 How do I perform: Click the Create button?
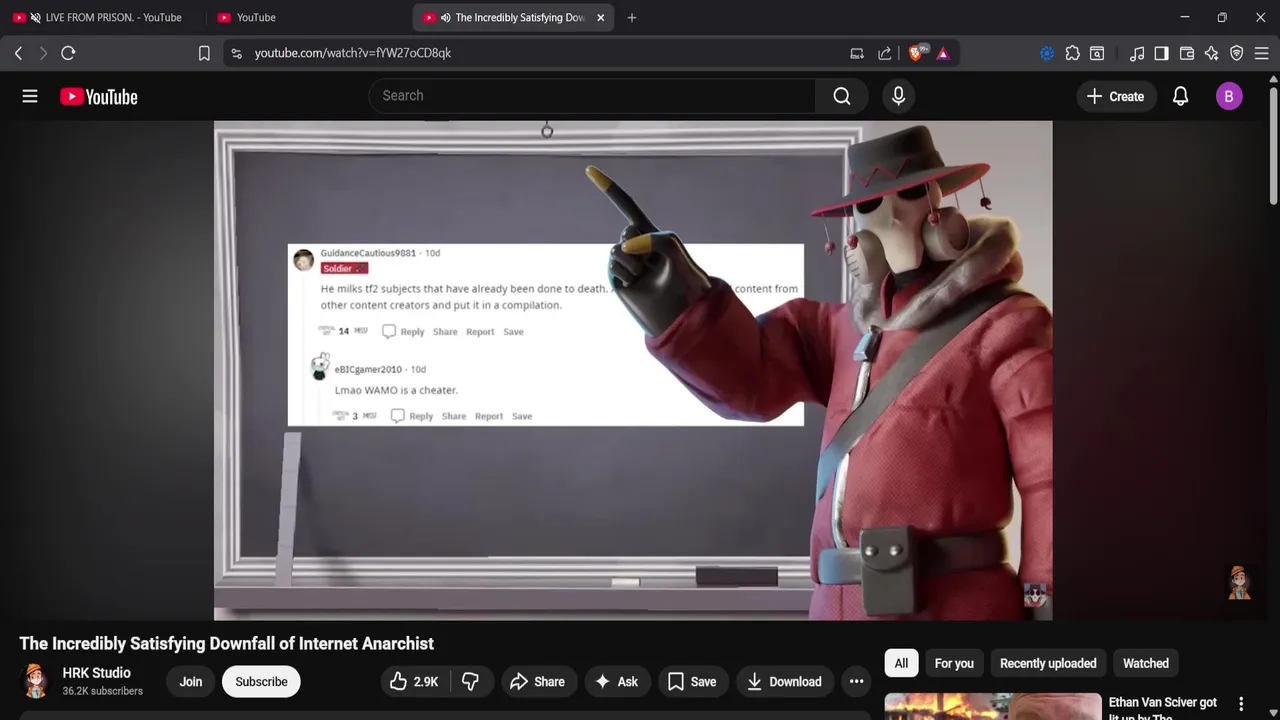pos(1116,96)
